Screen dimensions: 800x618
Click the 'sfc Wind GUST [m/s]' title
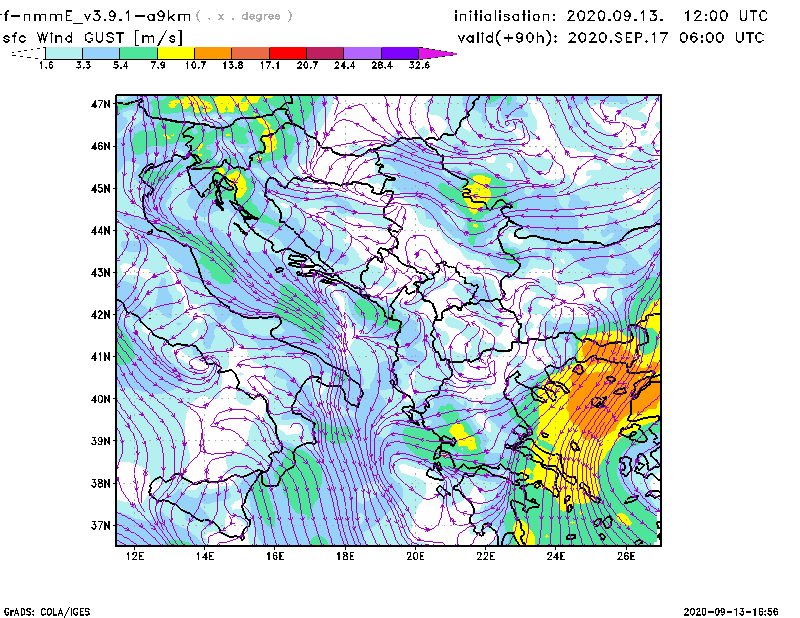point(92,38)
